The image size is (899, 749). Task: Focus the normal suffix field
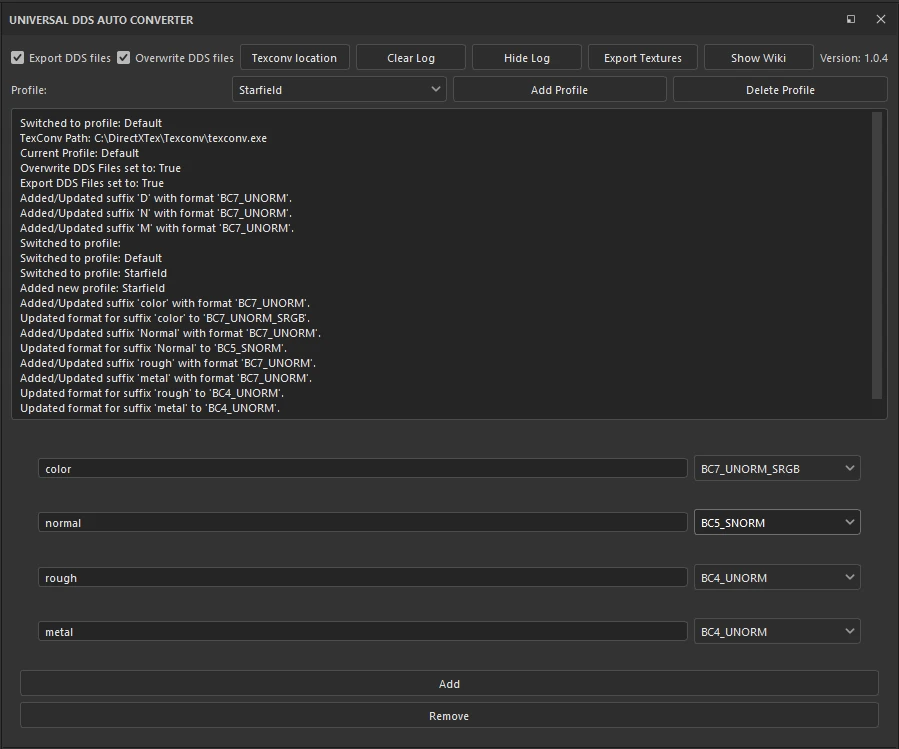click(362, 522)
